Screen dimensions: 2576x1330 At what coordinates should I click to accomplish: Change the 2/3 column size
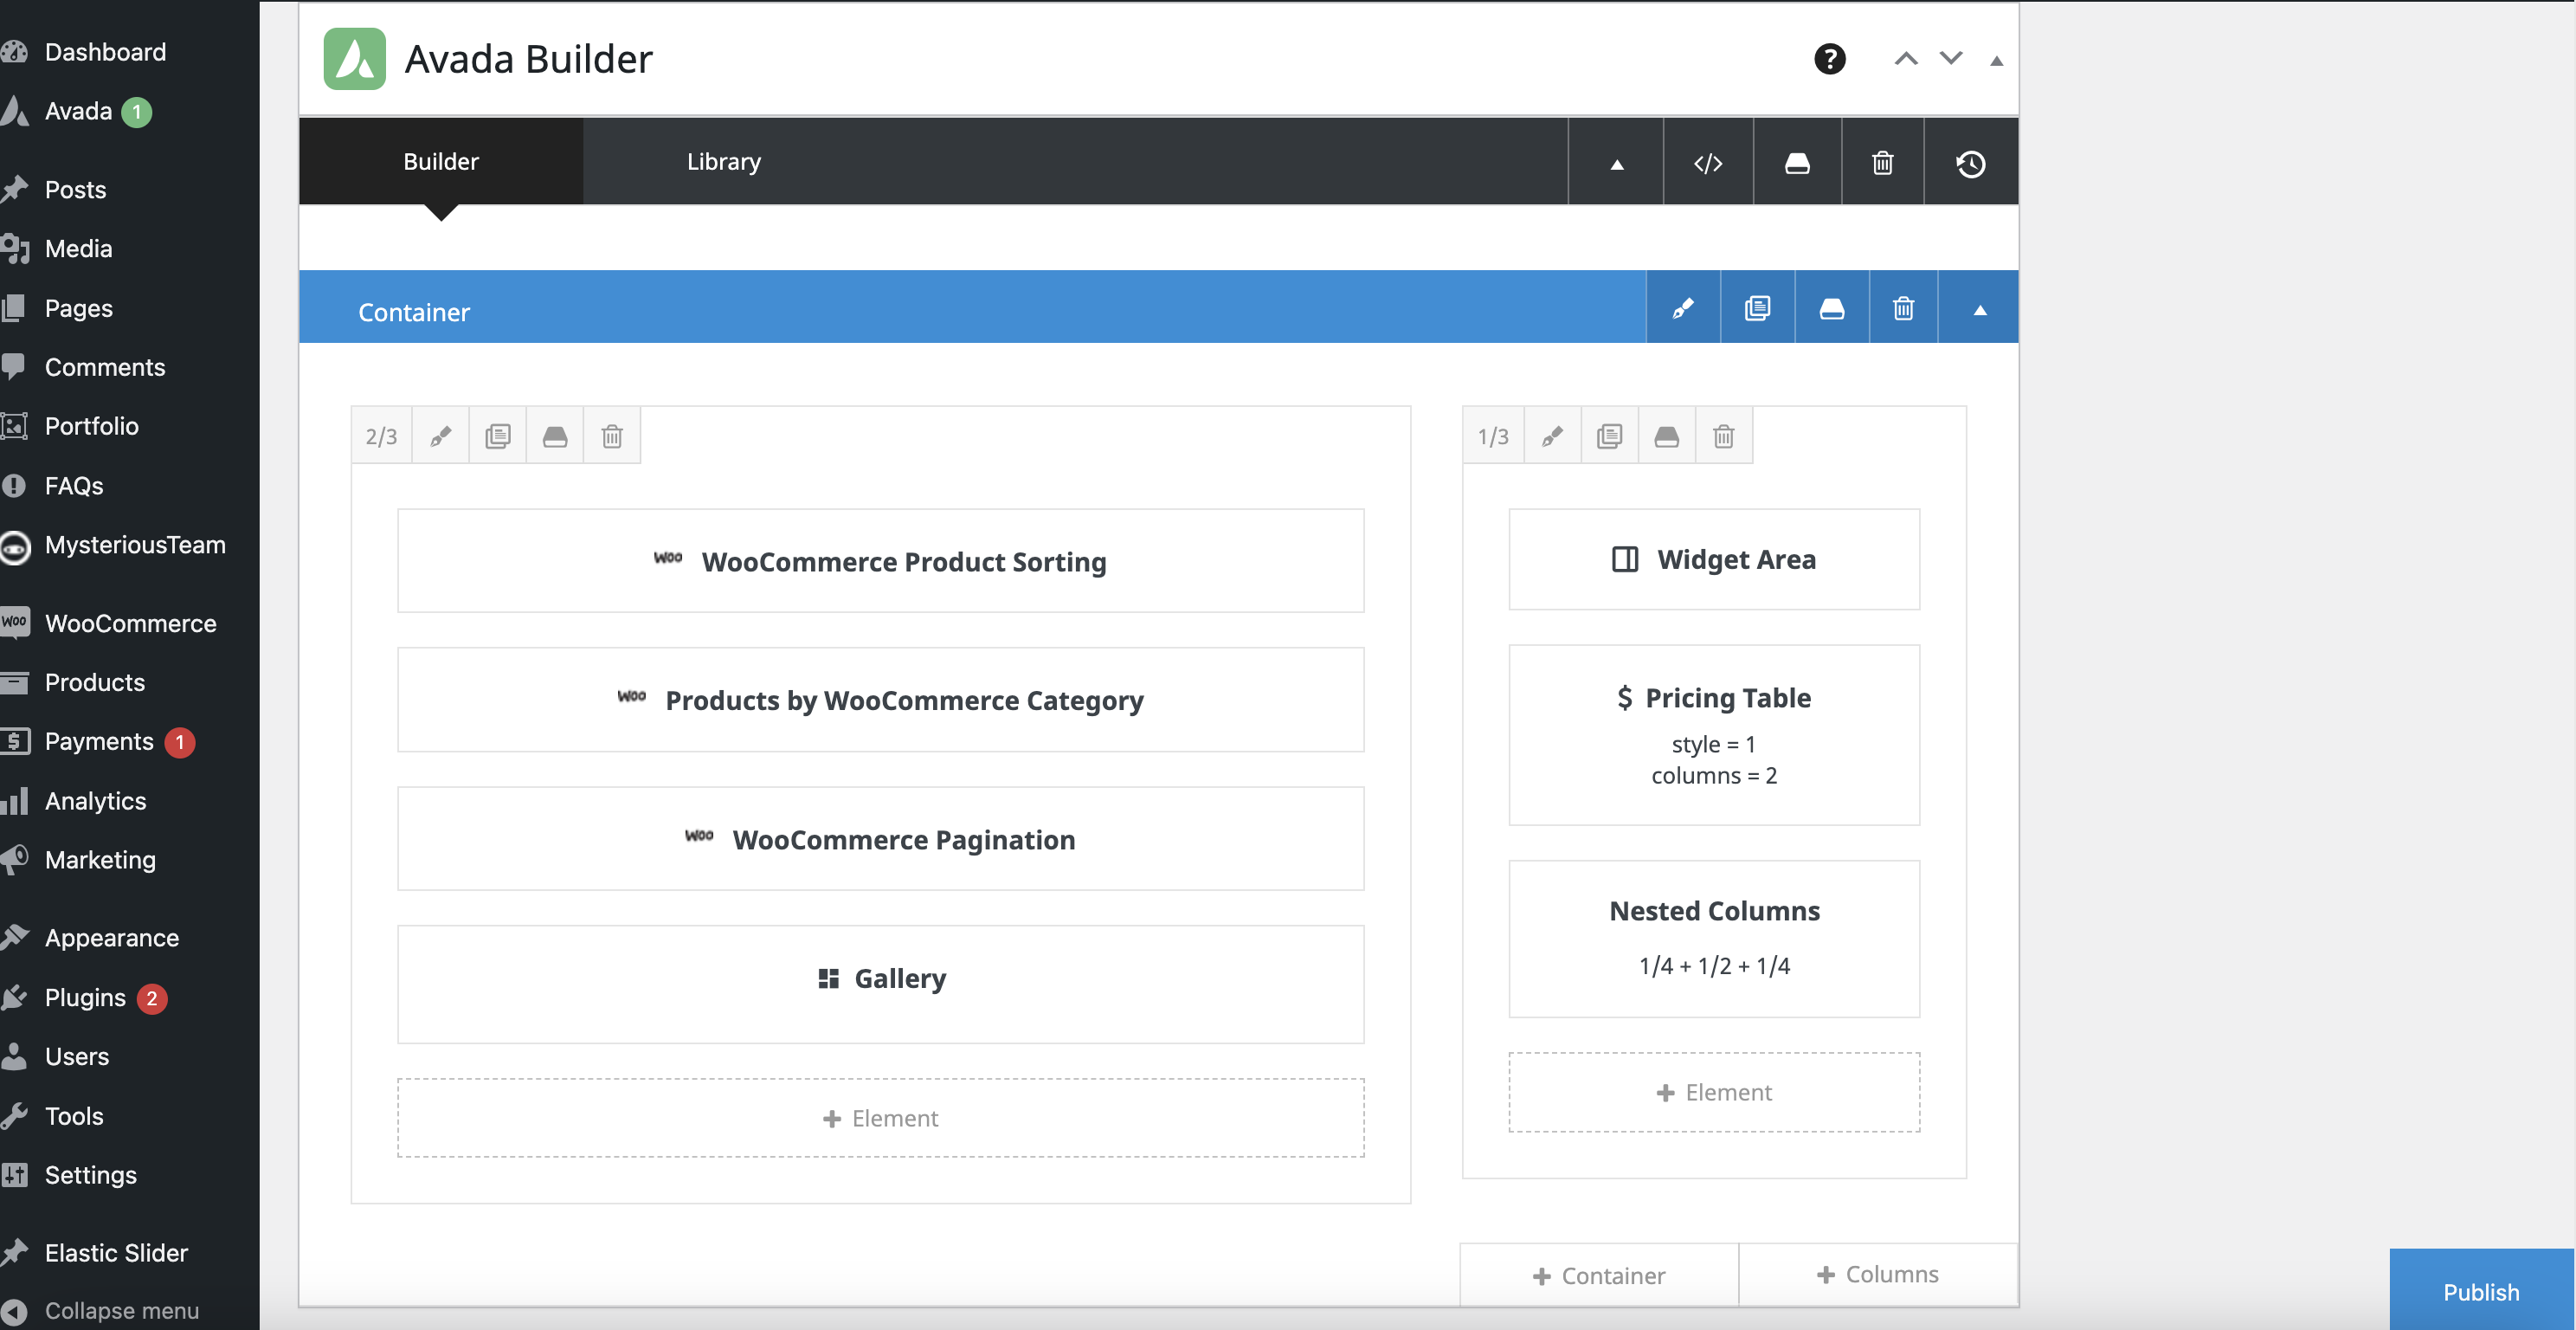pos(381,436)
